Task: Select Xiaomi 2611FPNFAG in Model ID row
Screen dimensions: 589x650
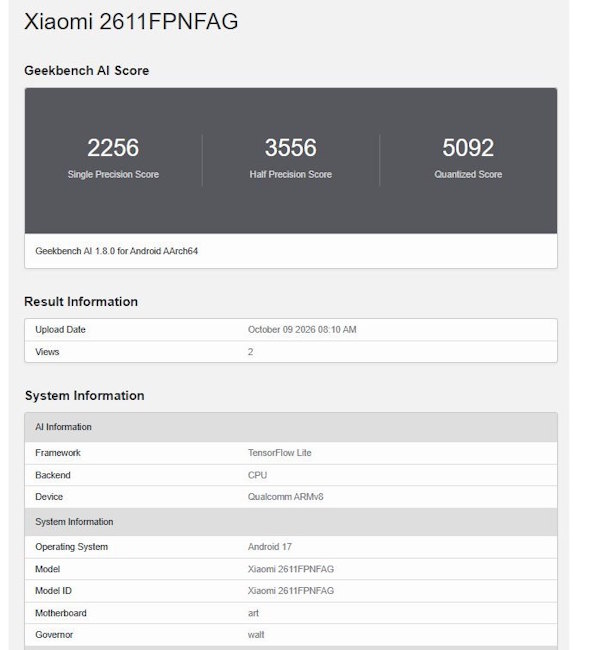Action: point(291,591)
